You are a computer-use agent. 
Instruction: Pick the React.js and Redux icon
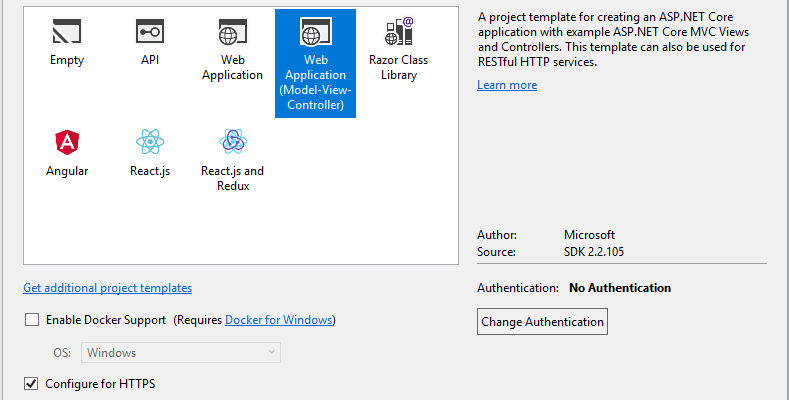(232, 142)
